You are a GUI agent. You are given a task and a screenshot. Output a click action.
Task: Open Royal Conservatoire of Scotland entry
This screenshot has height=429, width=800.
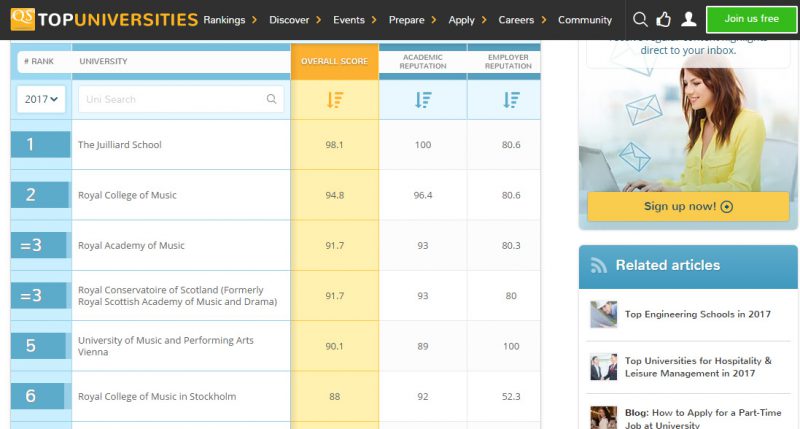(x=178, y=296)
